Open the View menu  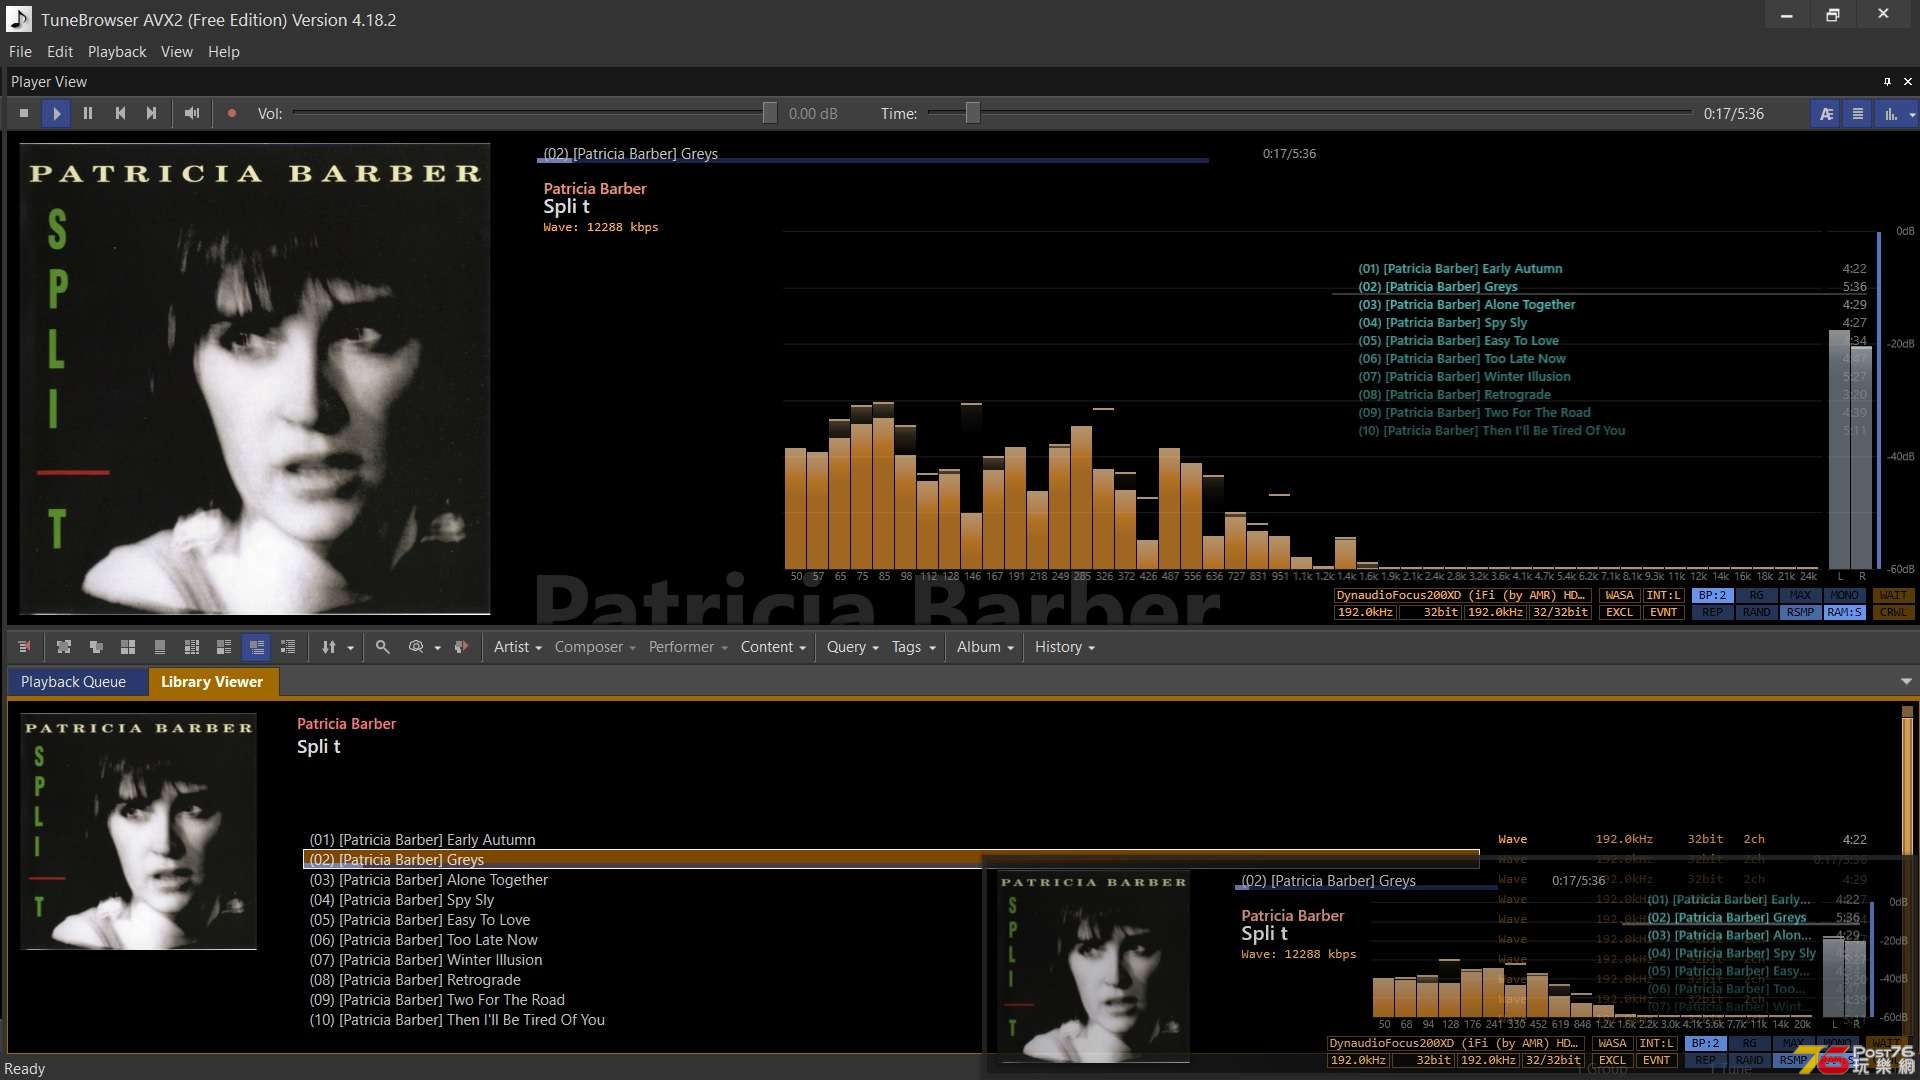[177, 52]
